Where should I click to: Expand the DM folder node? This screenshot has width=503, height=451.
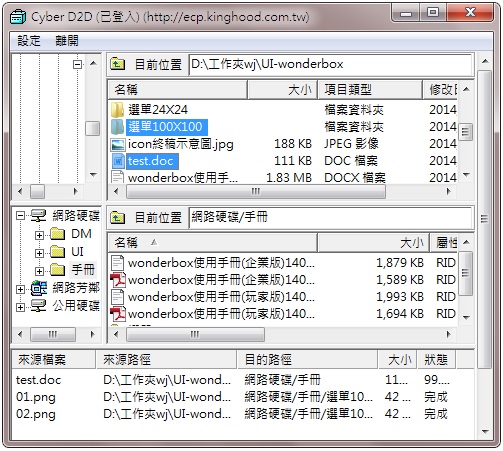39,235
